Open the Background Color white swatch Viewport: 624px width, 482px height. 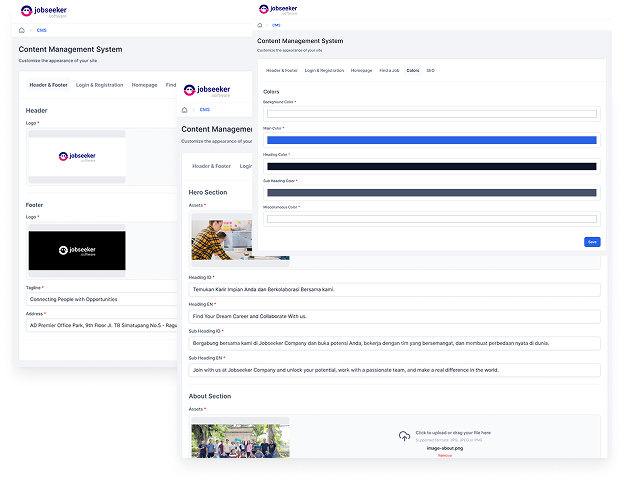click(x=432, y=114)
